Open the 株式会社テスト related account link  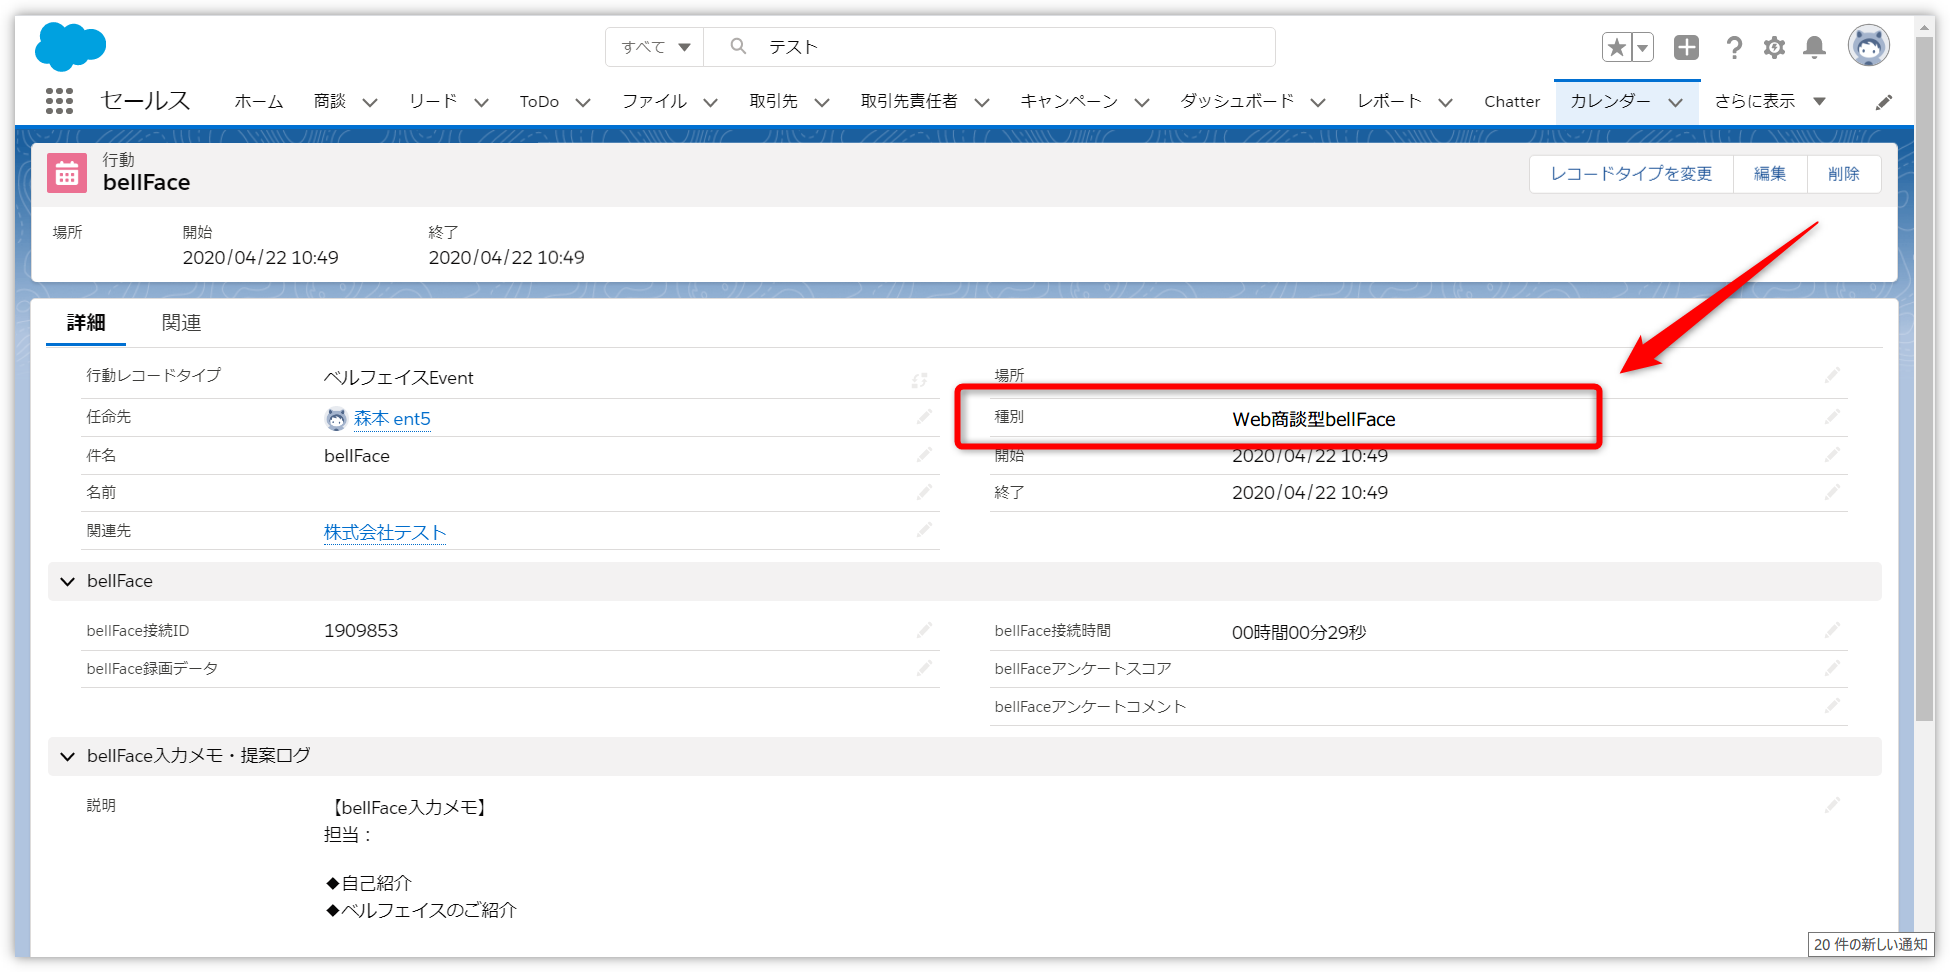click(385, 532)
